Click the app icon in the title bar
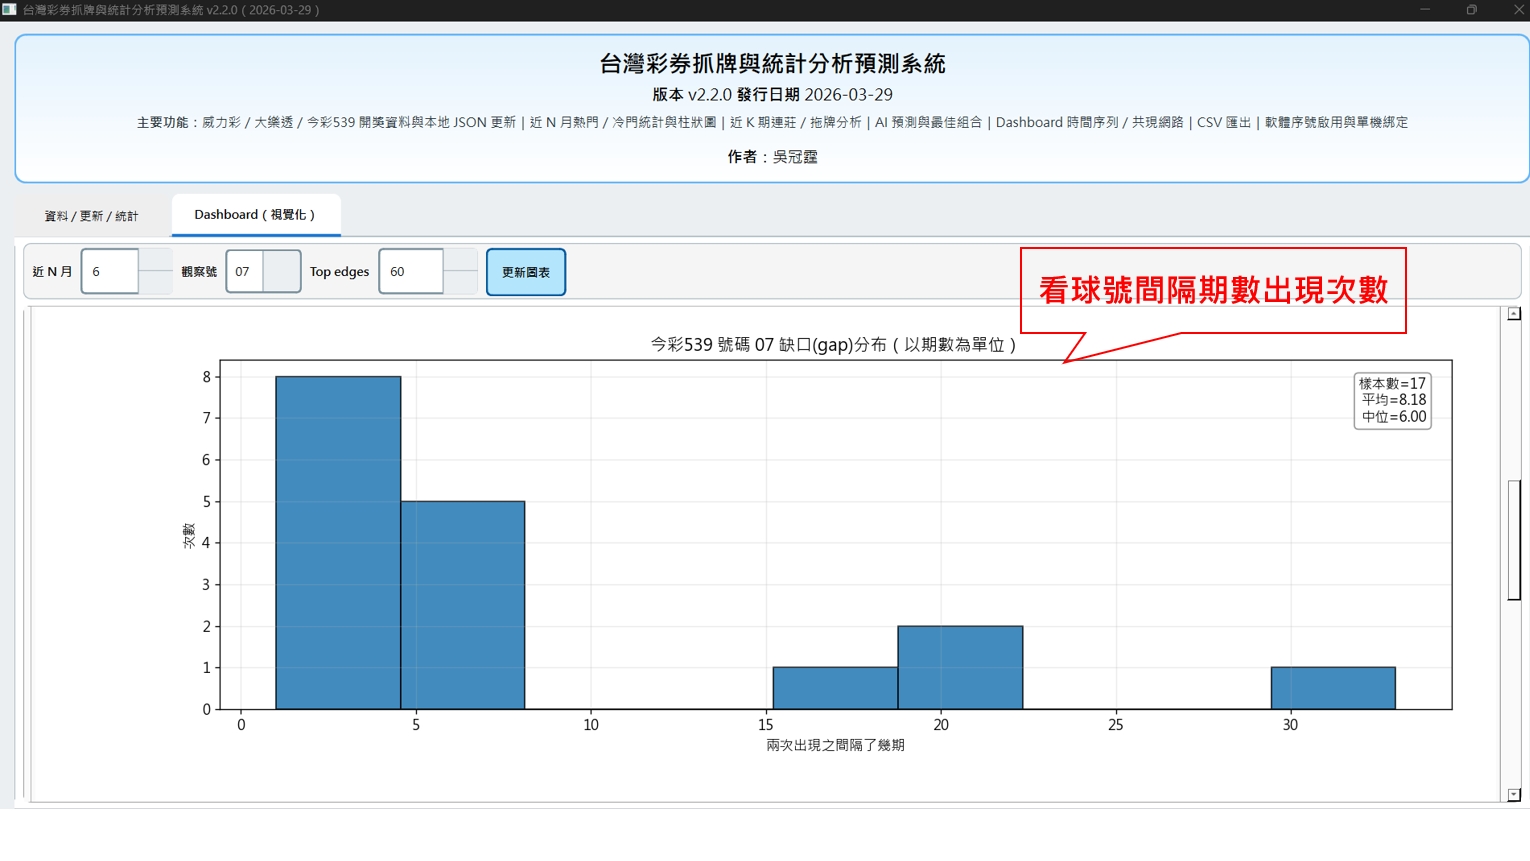This screenshot has width=1530, height=861. point(9,9)
